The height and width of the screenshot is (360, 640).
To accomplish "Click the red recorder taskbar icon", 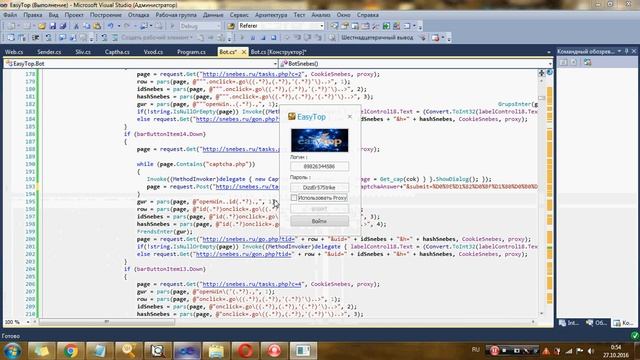I will (274, 350).
